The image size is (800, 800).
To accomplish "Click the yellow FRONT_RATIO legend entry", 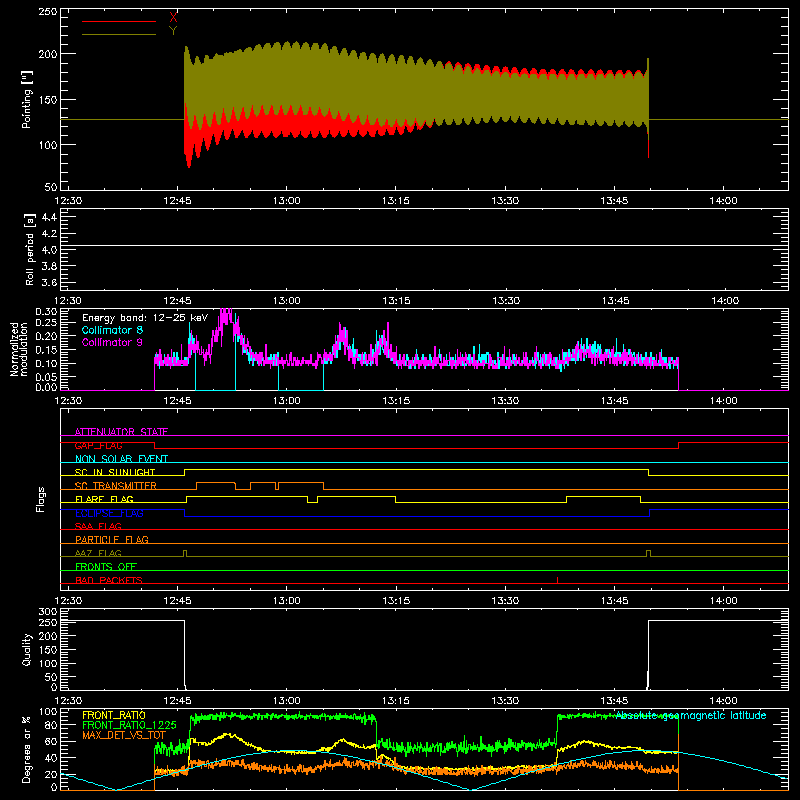I will pyautogui.click(x=114, y=715).
